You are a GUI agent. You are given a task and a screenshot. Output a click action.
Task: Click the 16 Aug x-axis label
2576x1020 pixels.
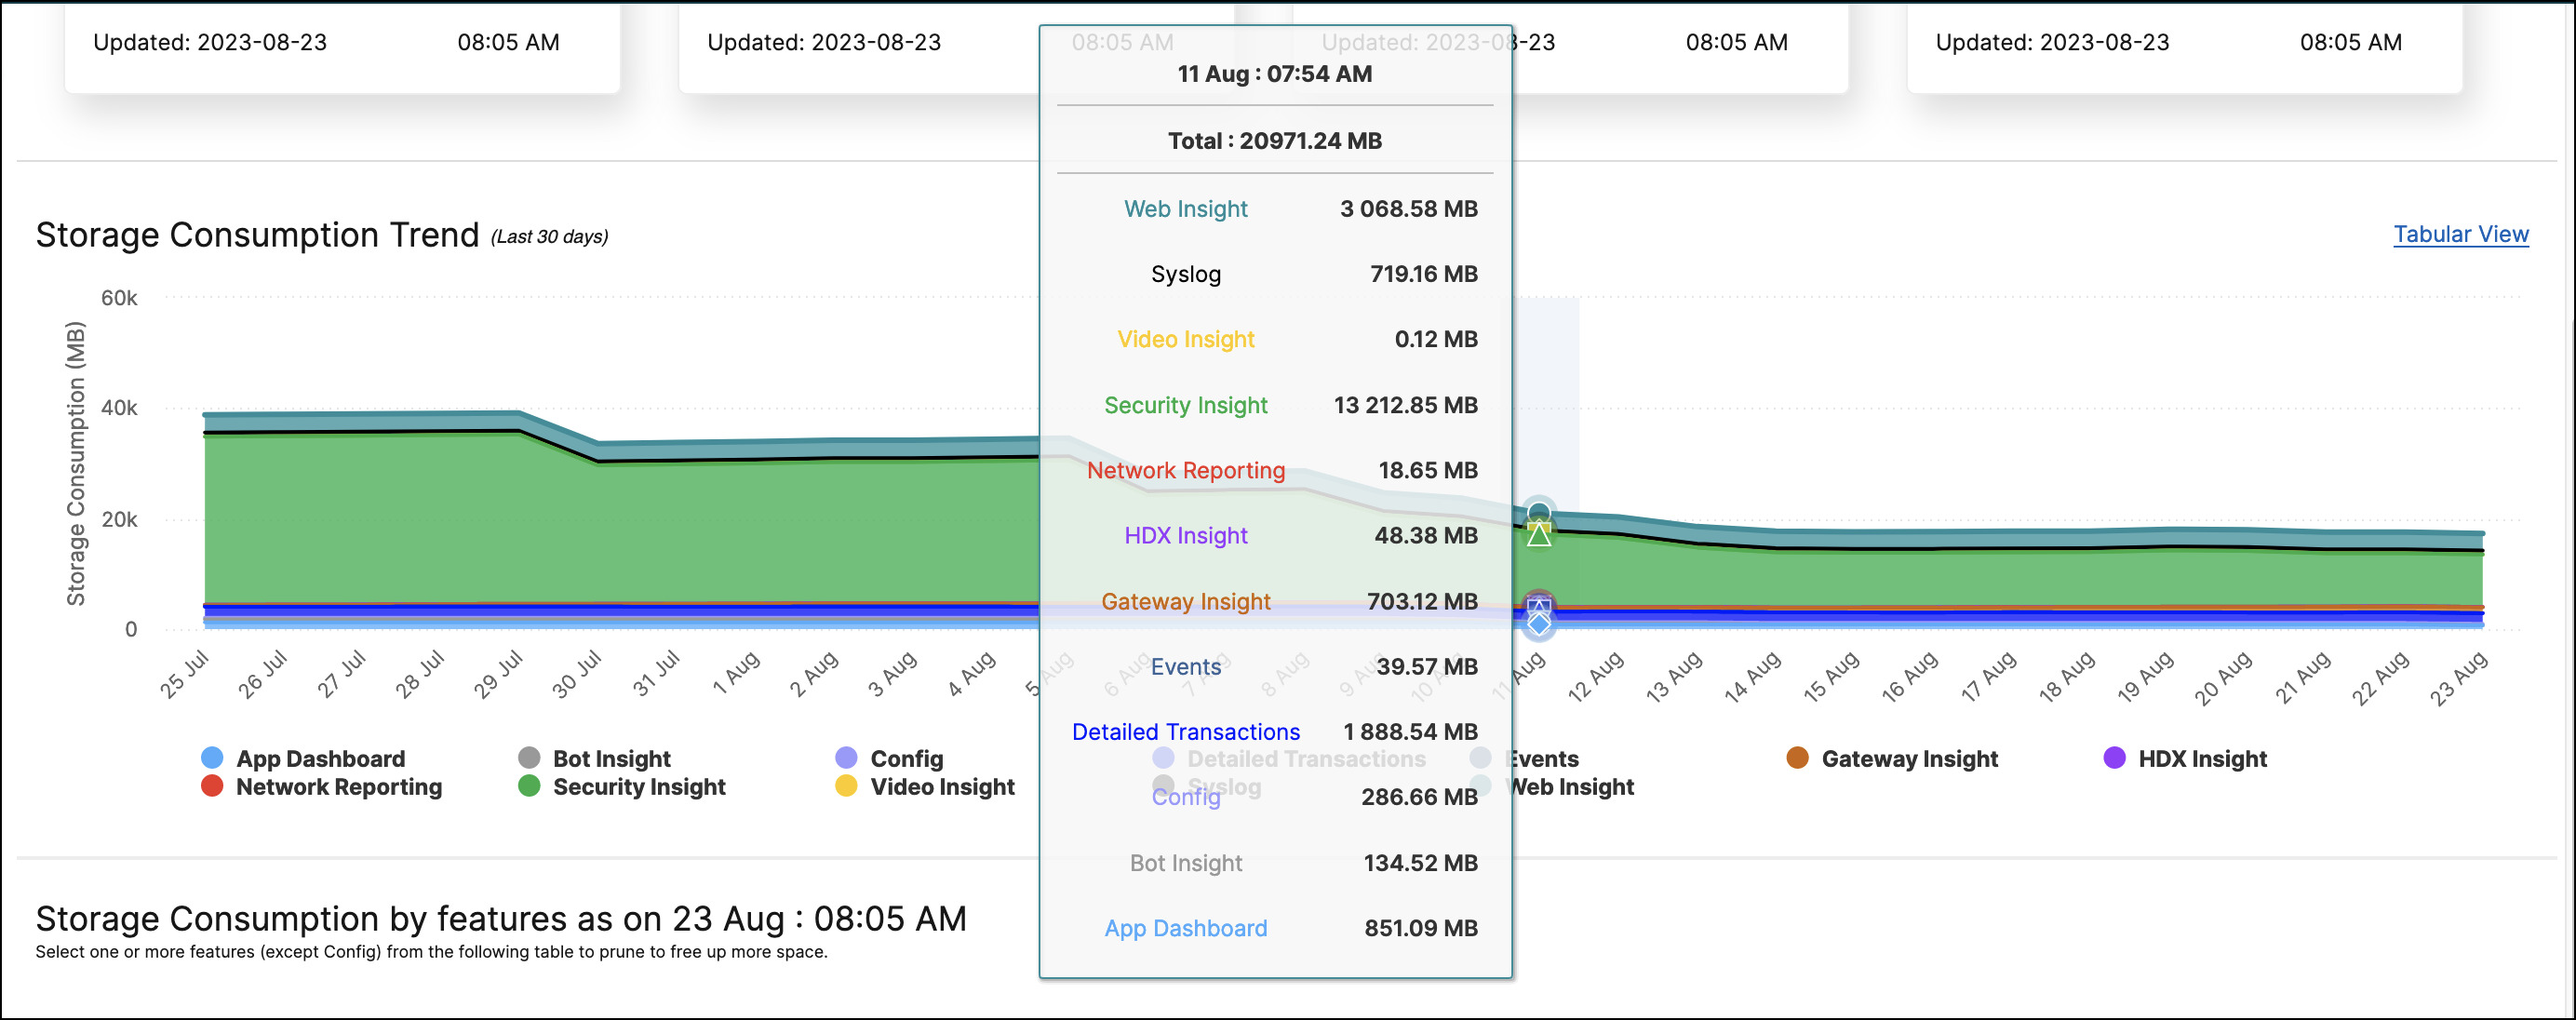click(x=1910, y=676)
